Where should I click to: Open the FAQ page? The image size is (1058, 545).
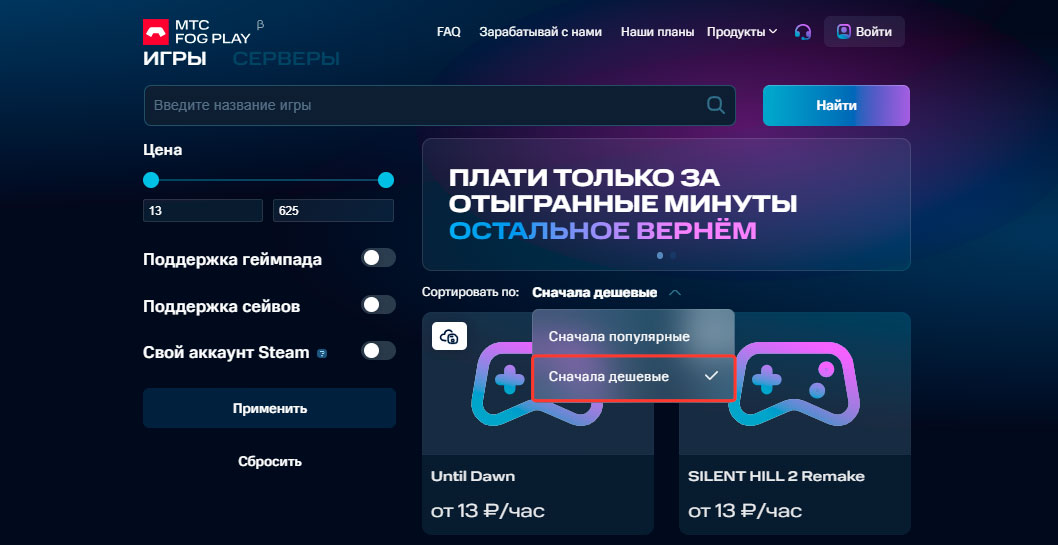[x=449, y=32]
